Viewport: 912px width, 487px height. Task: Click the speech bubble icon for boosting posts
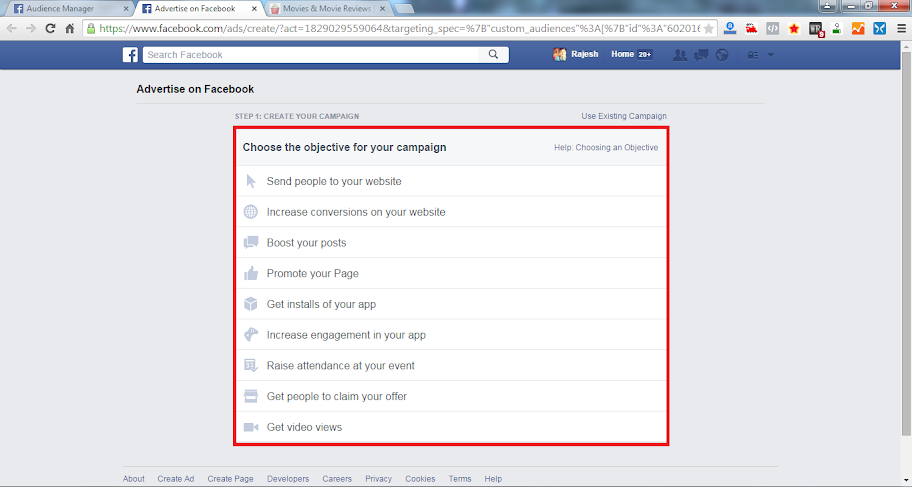[251, 243]
